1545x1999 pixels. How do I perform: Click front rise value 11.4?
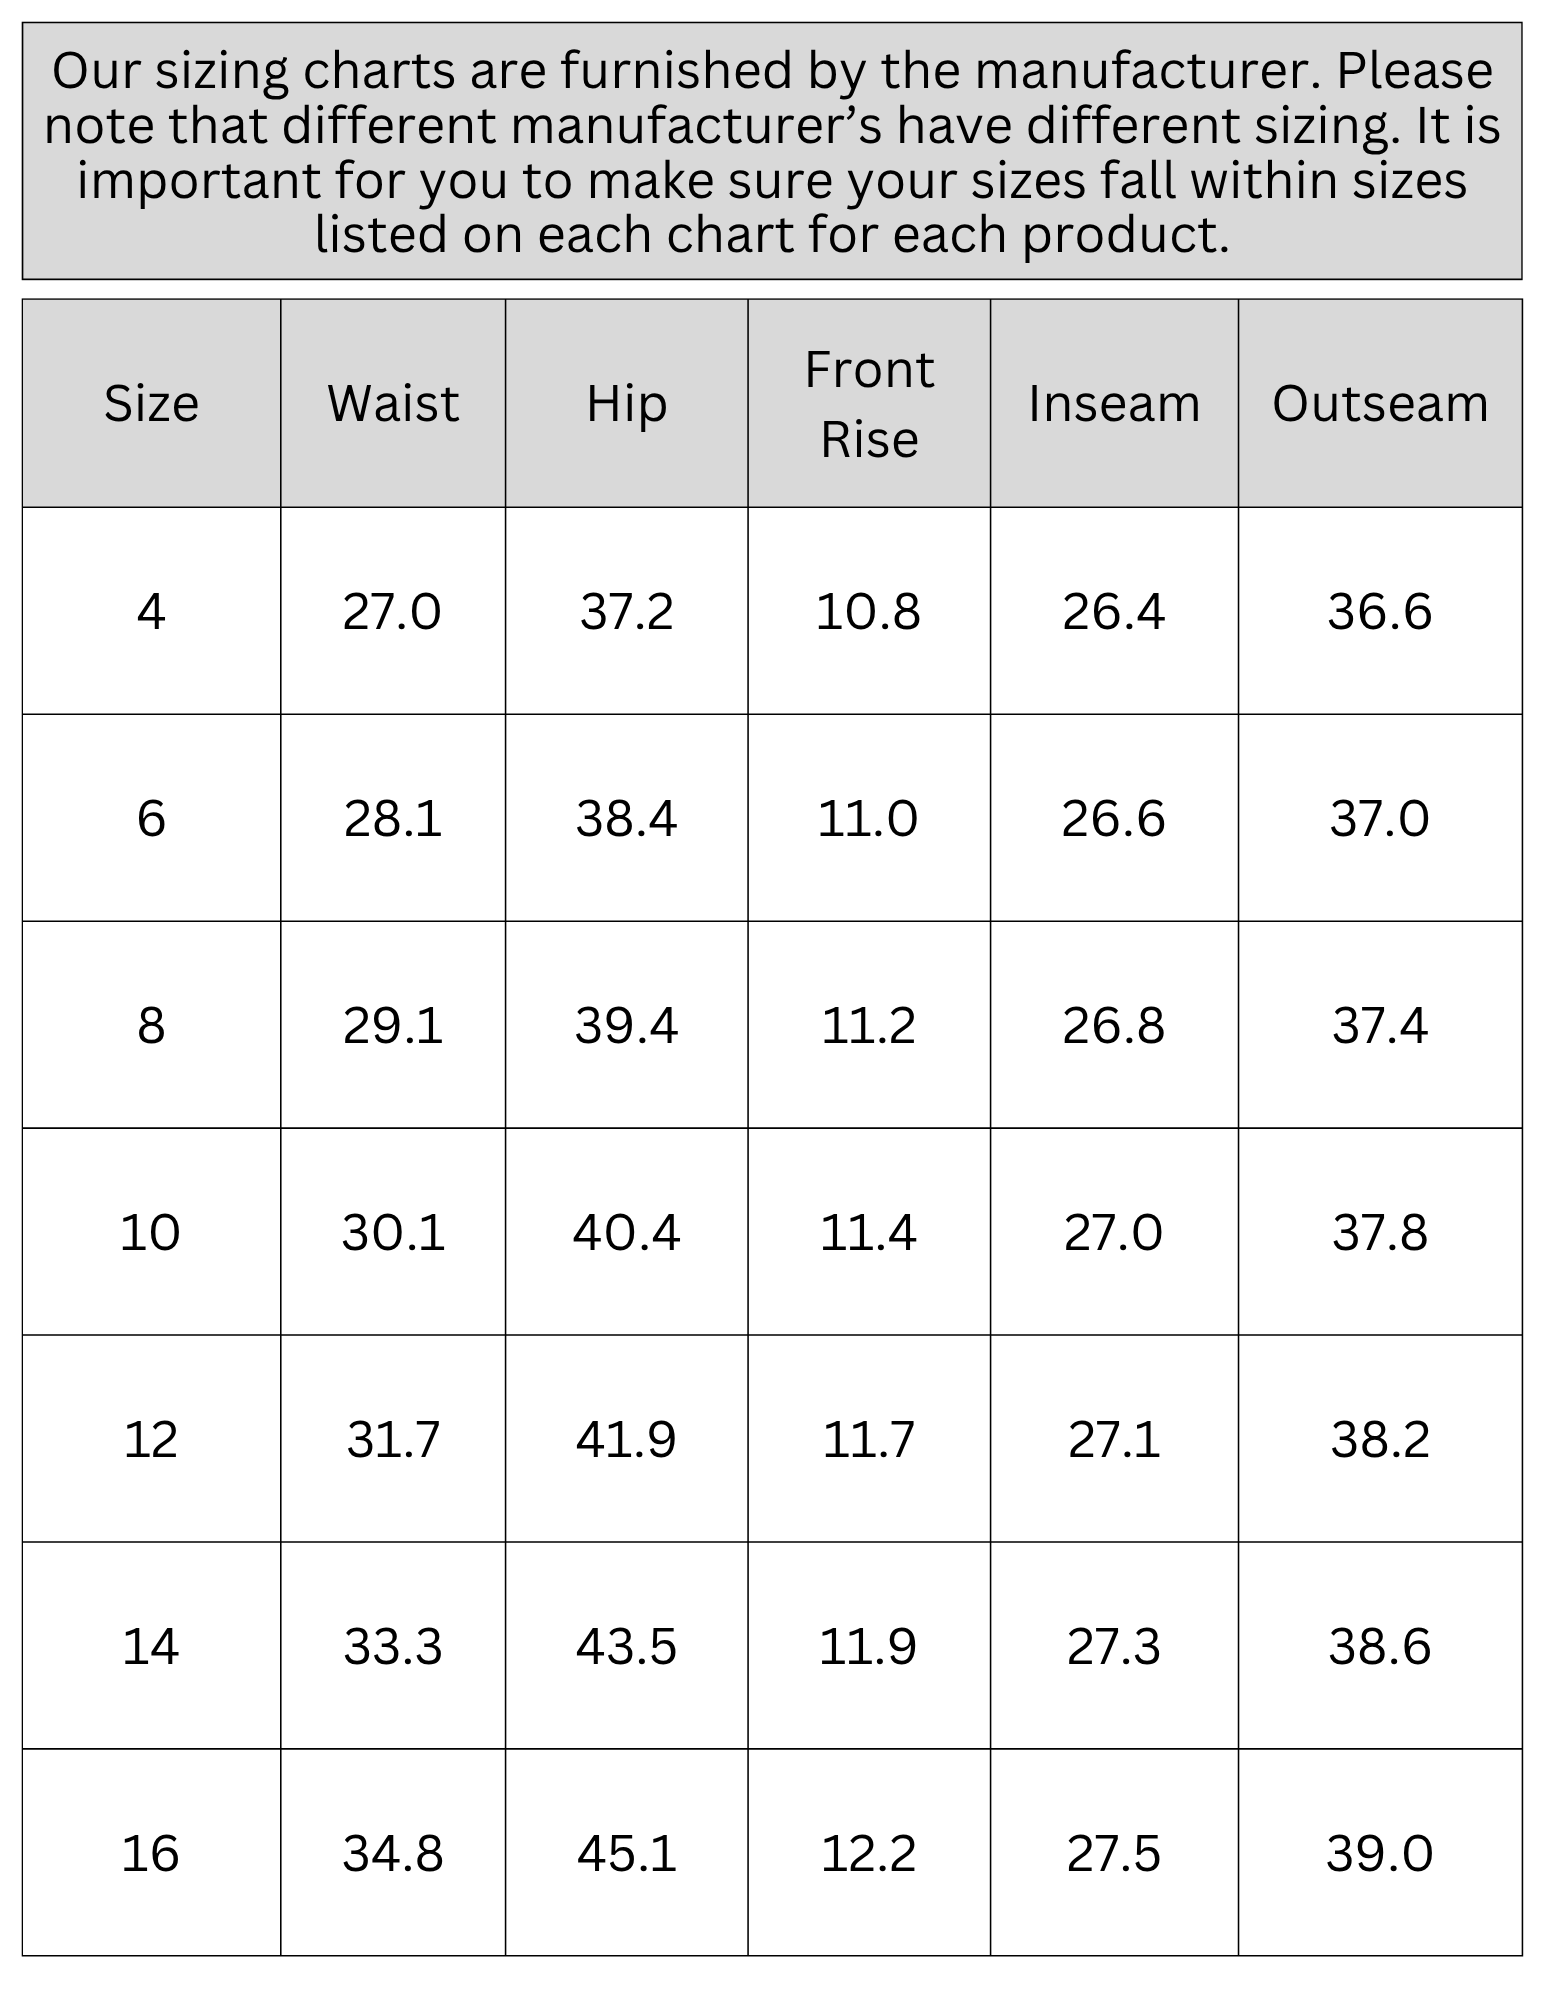click(x=868, y=1232)
